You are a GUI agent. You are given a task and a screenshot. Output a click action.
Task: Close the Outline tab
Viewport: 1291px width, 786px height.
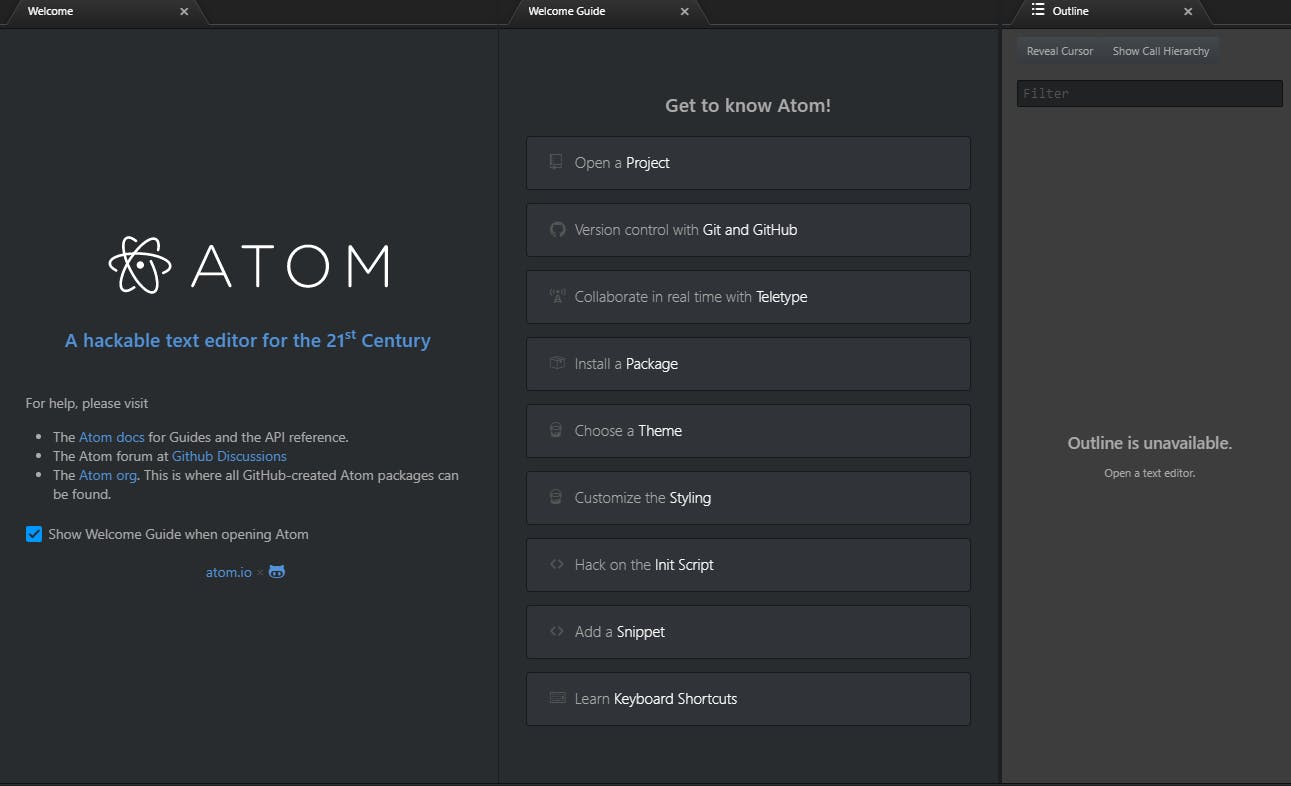[1188, 12]
